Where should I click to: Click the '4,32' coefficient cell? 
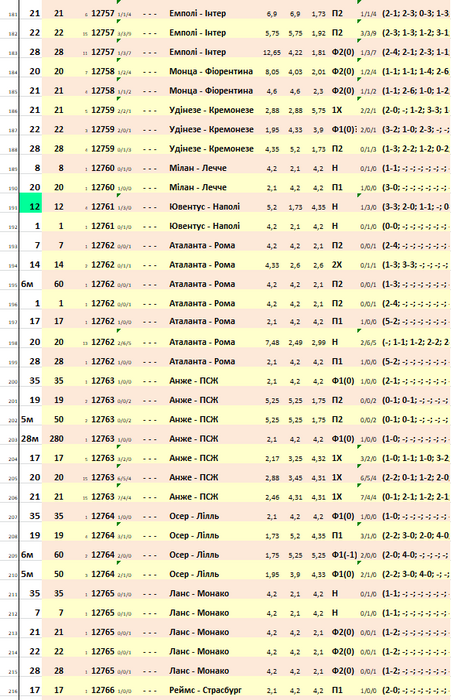(318, 458)
